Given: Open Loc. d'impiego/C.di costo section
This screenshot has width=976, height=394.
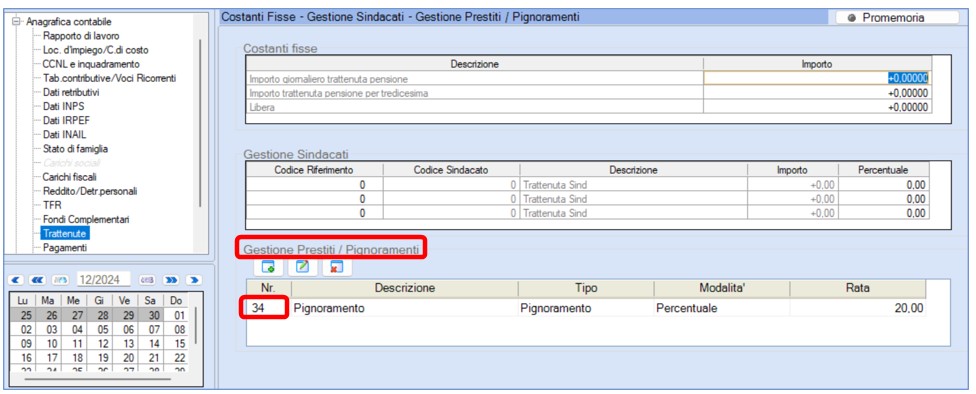Looking at the screenshot, I should click(95, 50).
